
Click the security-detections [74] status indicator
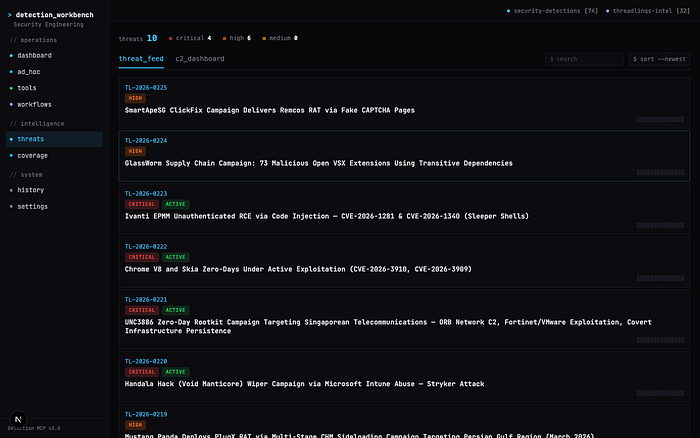point(552,11)
